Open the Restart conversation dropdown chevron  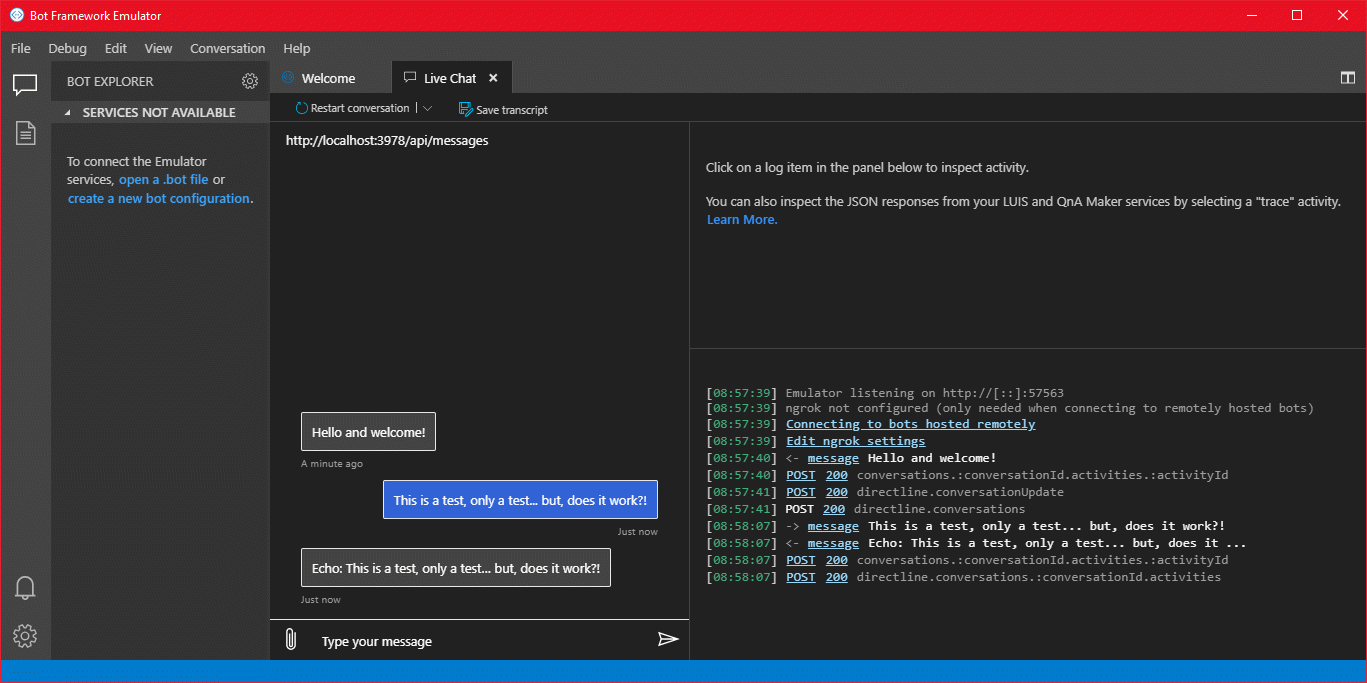pyautogui.click(x=429, y=108)
